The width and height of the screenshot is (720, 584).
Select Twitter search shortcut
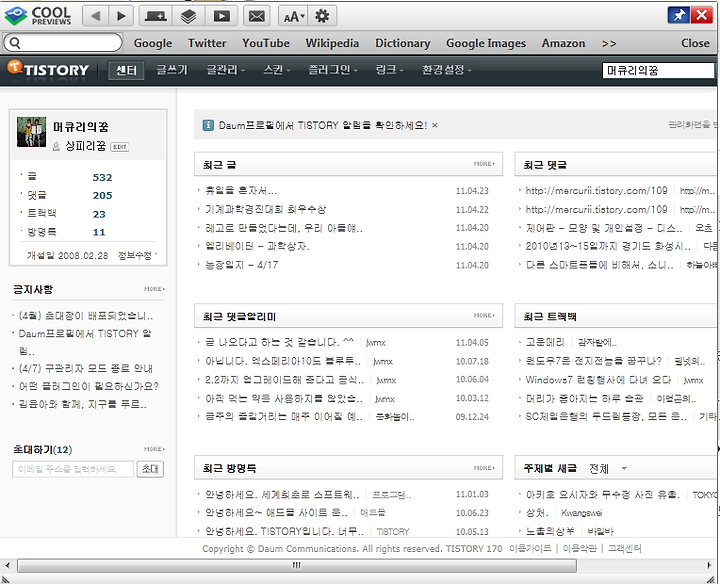[x=207, y=43]
